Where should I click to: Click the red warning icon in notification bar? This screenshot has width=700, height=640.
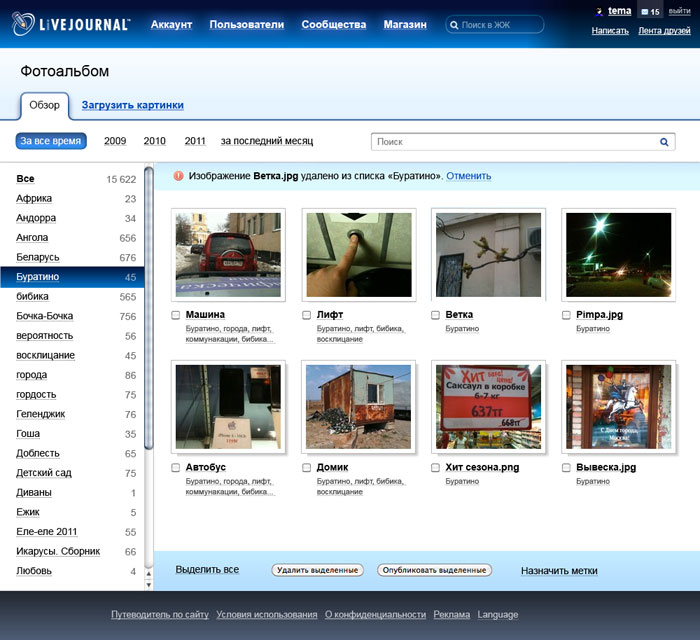click(x=178, y=176)
